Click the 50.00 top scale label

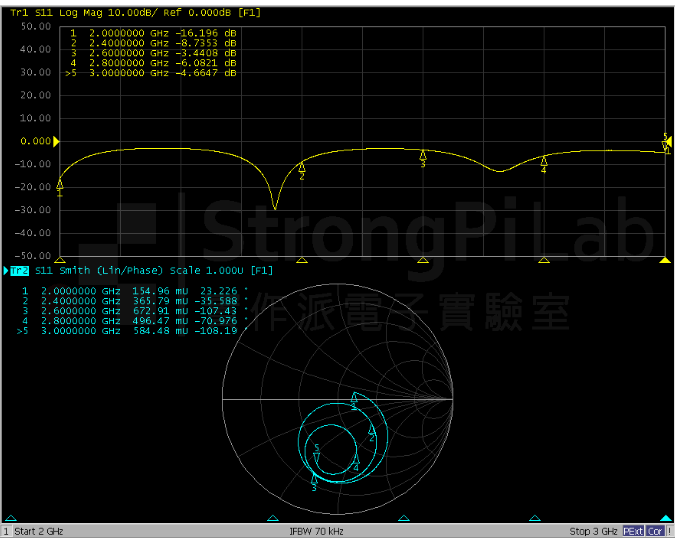[x=36, y=26]
